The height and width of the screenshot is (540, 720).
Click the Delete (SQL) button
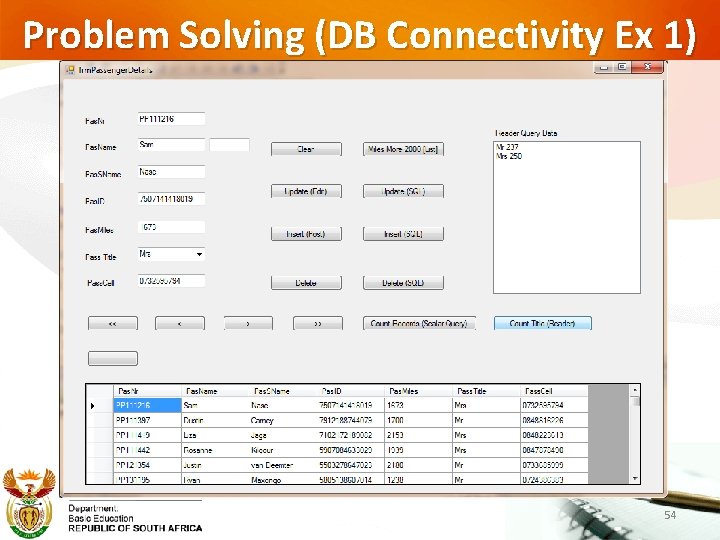click(x=403, y=283)
